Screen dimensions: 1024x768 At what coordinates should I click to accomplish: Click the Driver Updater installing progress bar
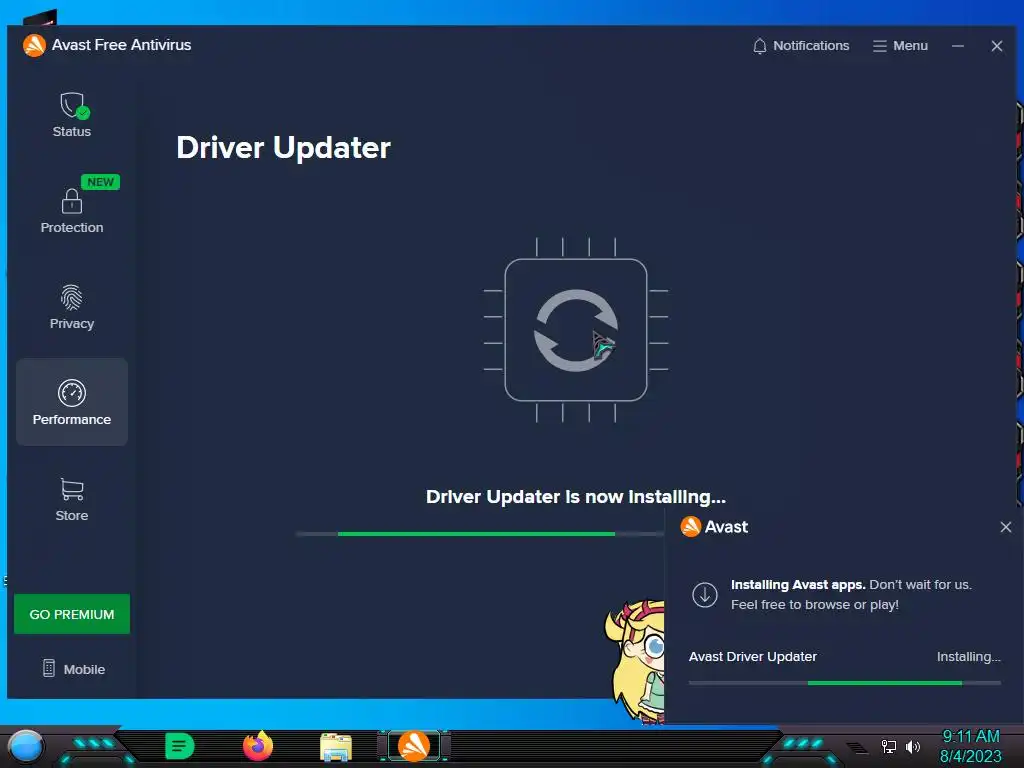[480, 534]
